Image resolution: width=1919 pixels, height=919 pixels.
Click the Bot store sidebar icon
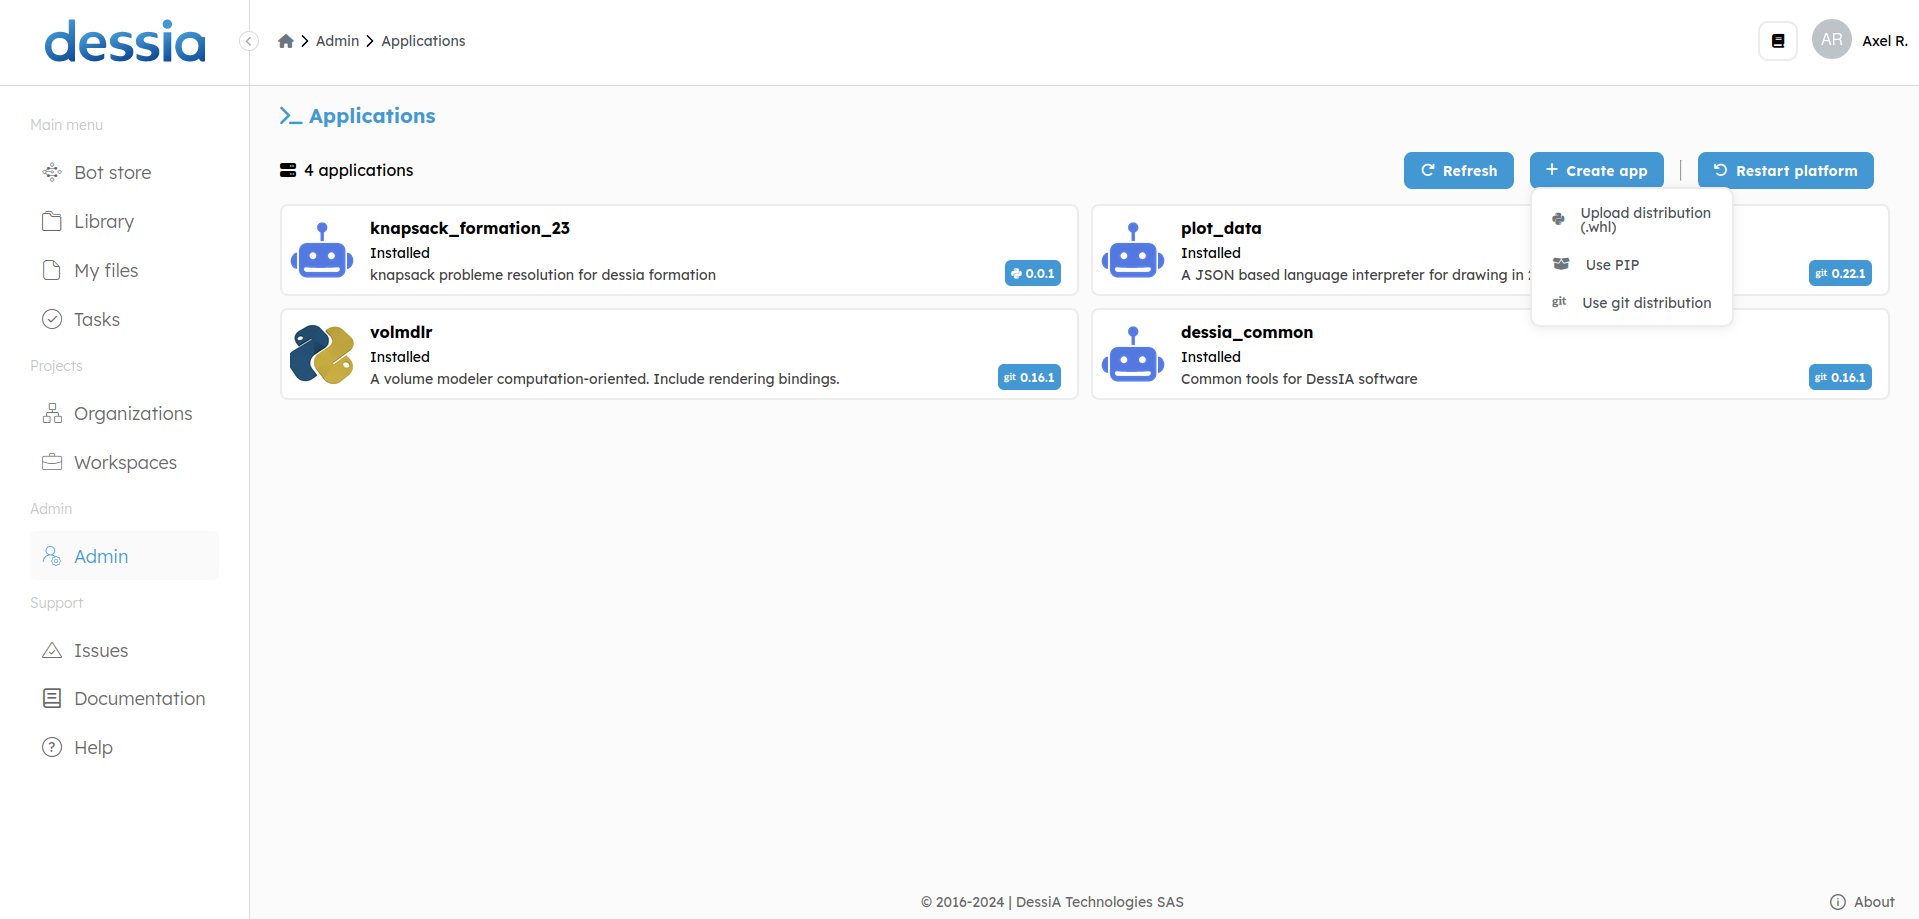[52, 172]
